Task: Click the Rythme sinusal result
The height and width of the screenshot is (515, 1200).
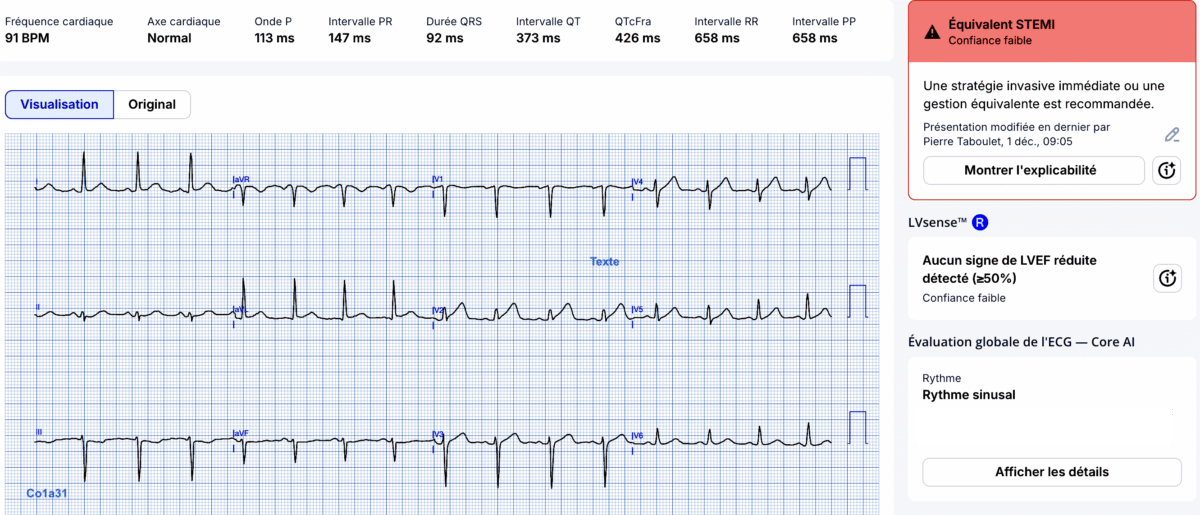Action: 968,395
